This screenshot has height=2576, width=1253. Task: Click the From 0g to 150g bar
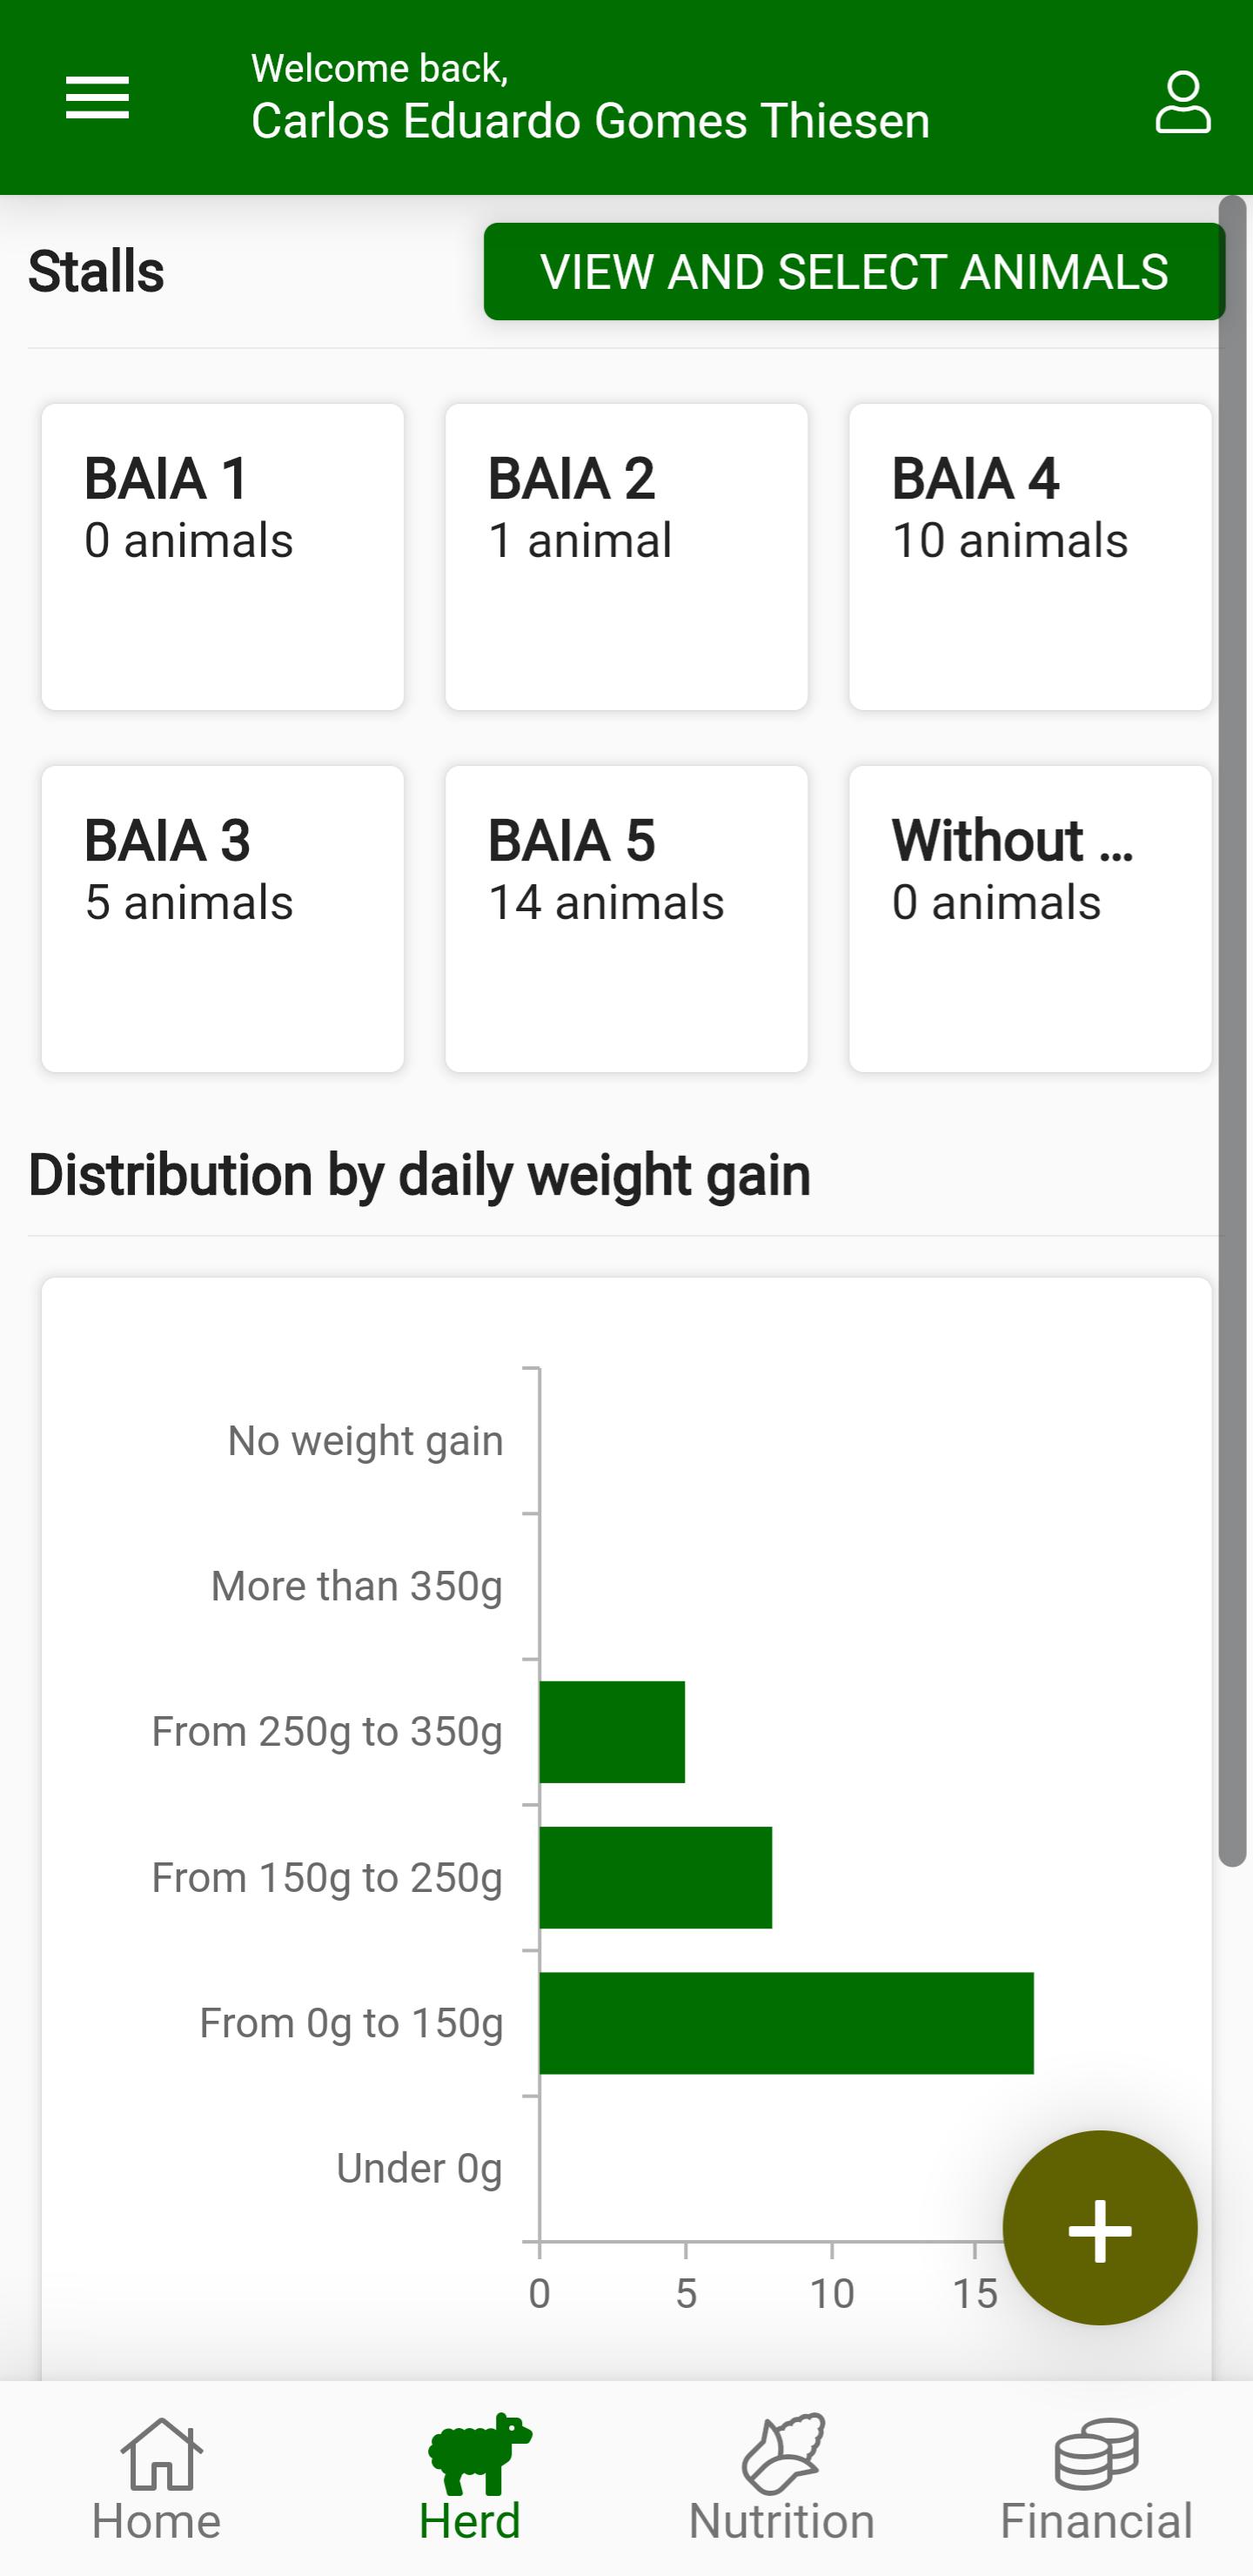pos(787,2023)
